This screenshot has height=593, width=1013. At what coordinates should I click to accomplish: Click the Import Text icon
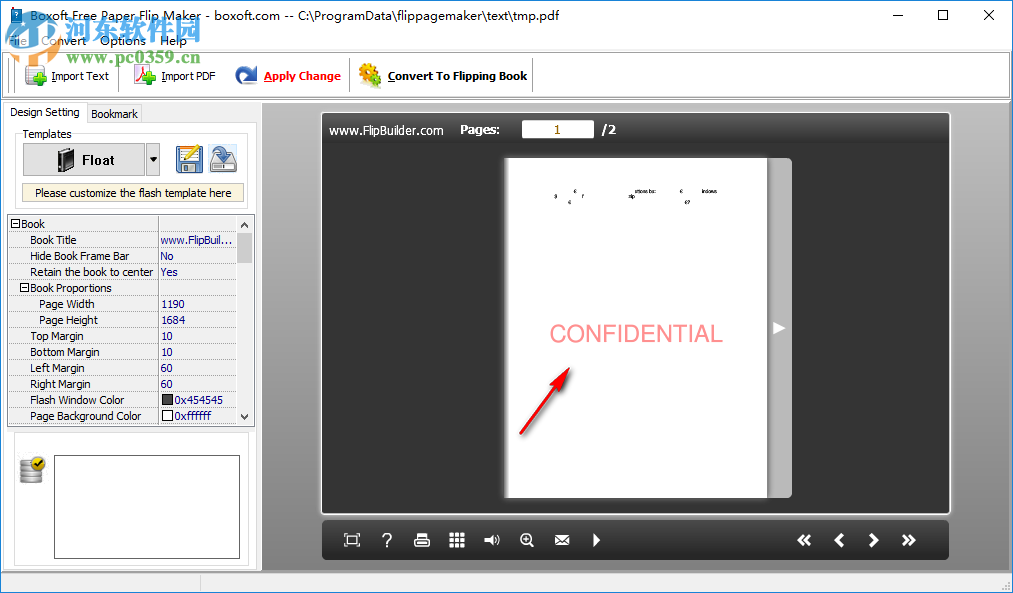coord(36,75)
